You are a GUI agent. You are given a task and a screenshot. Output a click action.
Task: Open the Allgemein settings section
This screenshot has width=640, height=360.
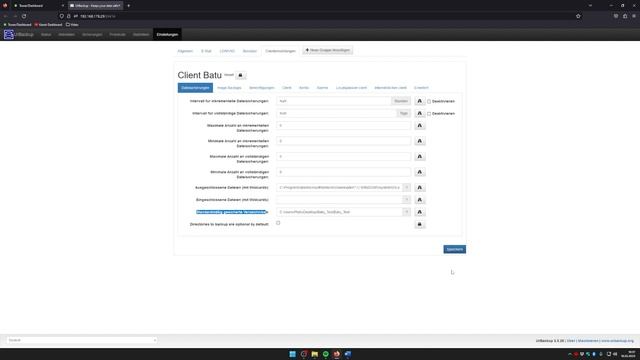(185, 51)
